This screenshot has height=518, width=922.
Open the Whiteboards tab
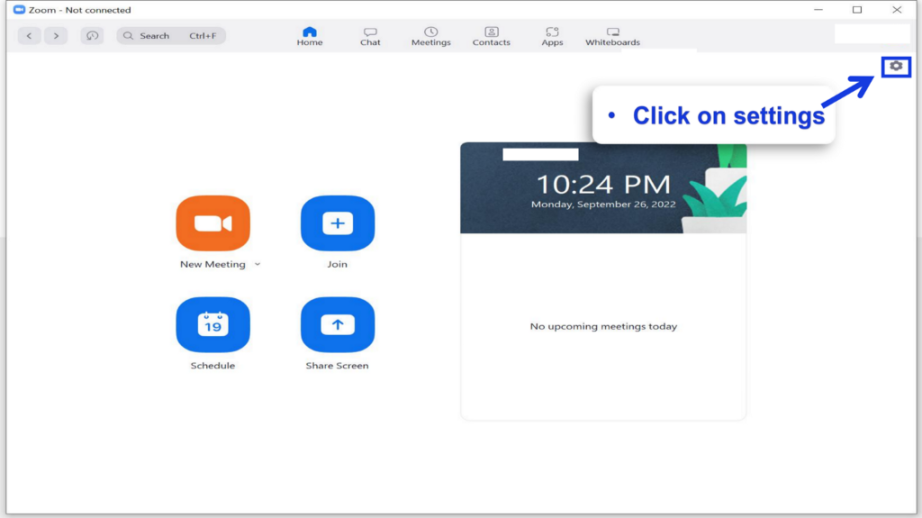[612, 36]
